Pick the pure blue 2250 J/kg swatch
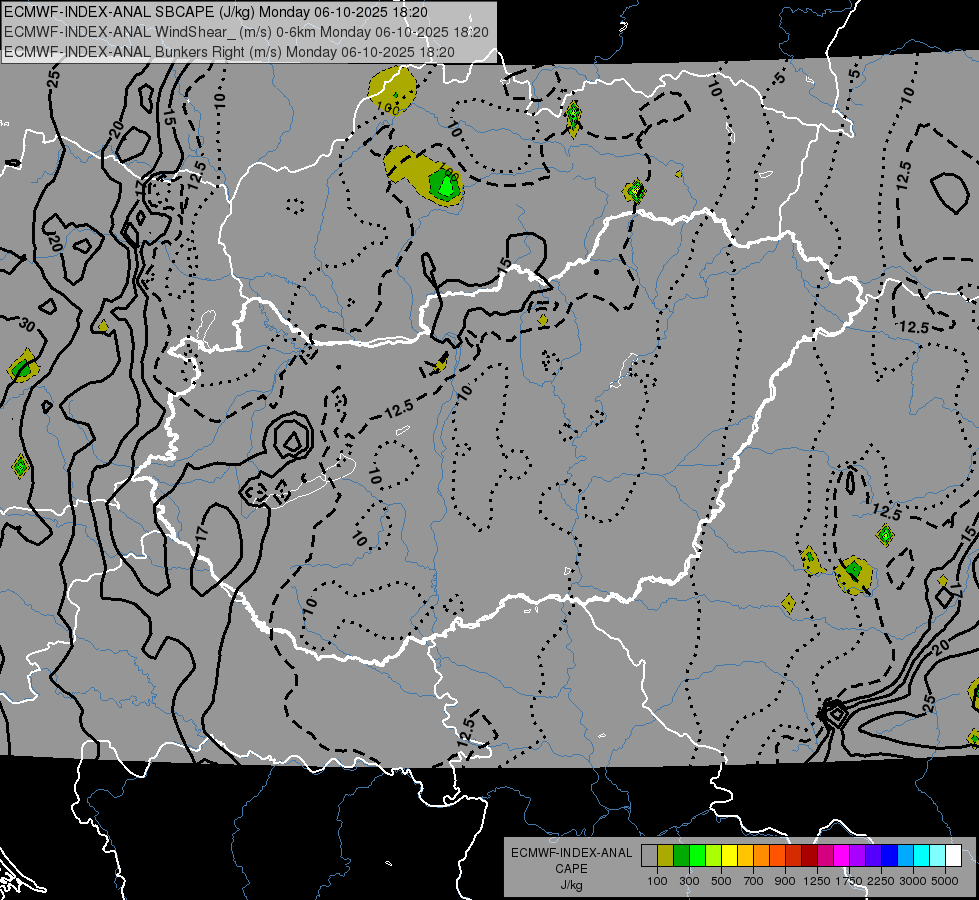Viewport: 979px width, 900px height. pos(890,856)
